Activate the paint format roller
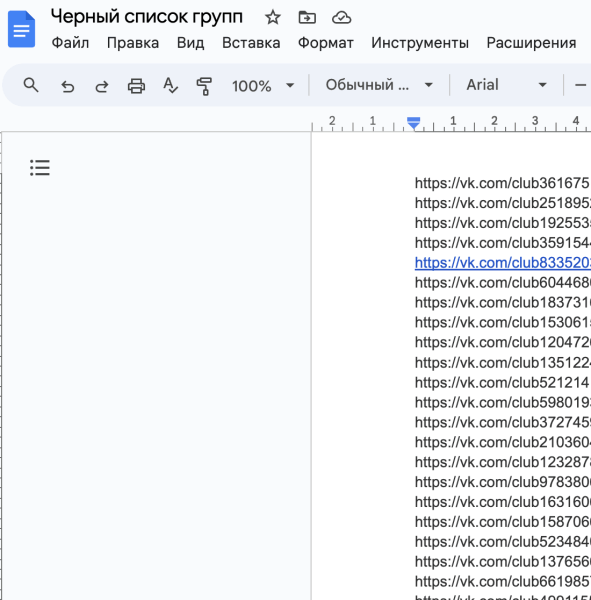 point(204,86)
